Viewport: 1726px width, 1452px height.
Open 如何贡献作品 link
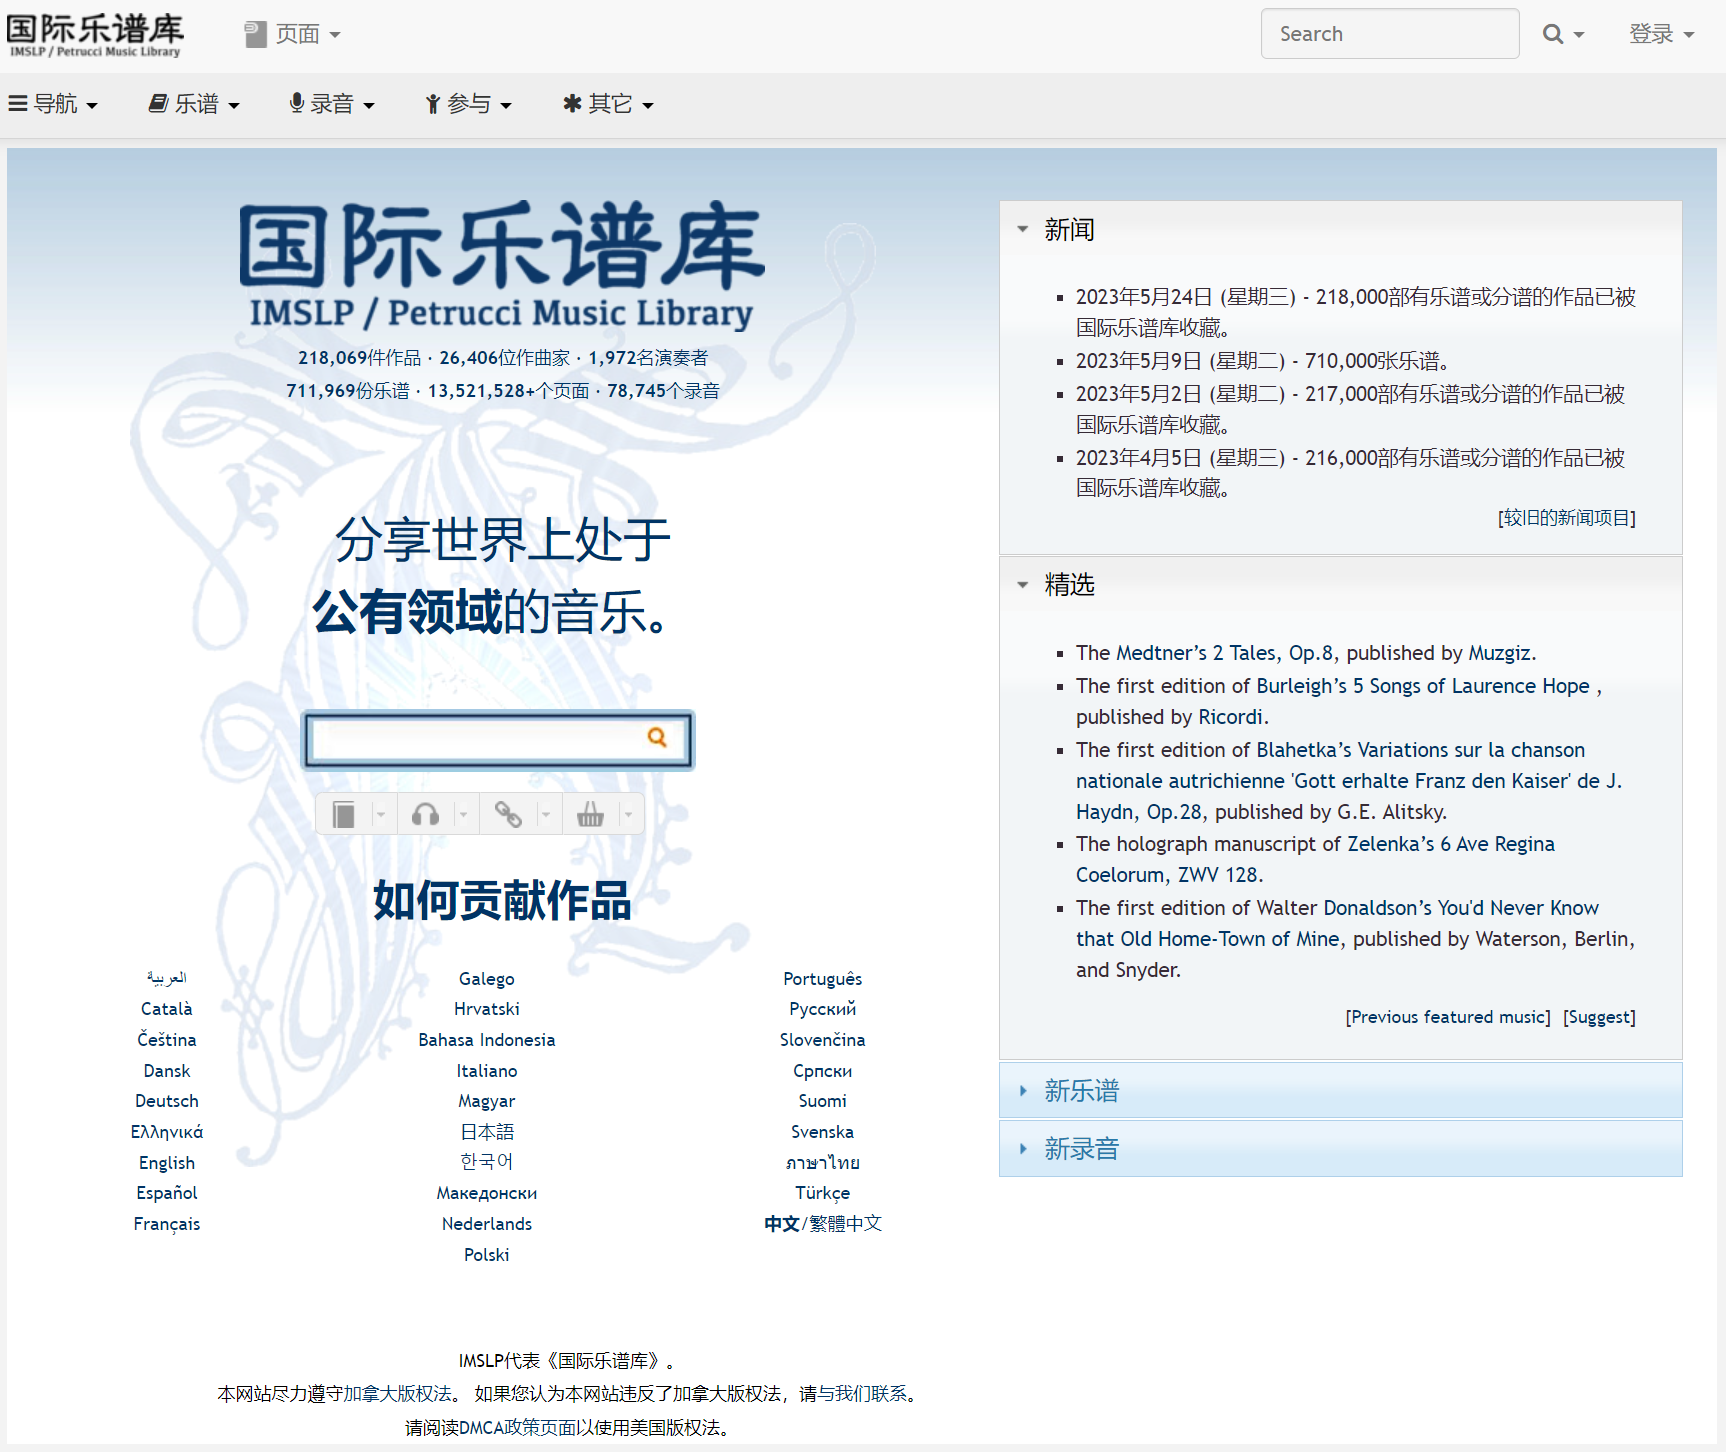point(502,900)
